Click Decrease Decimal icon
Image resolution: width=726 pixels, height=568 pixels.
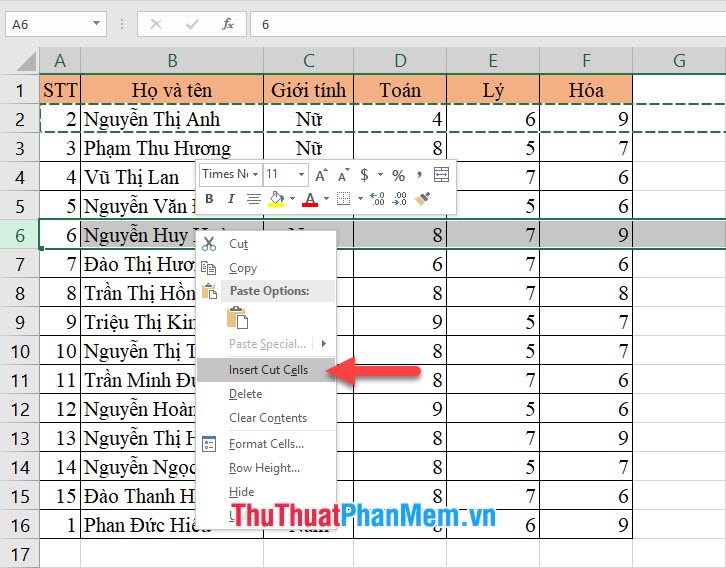point(399,199)
